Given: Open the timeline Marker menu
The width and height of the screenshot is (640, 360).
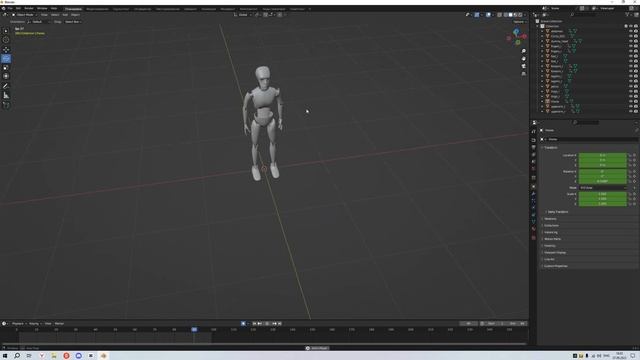Looking at the screenshot, I should [59, 324].
